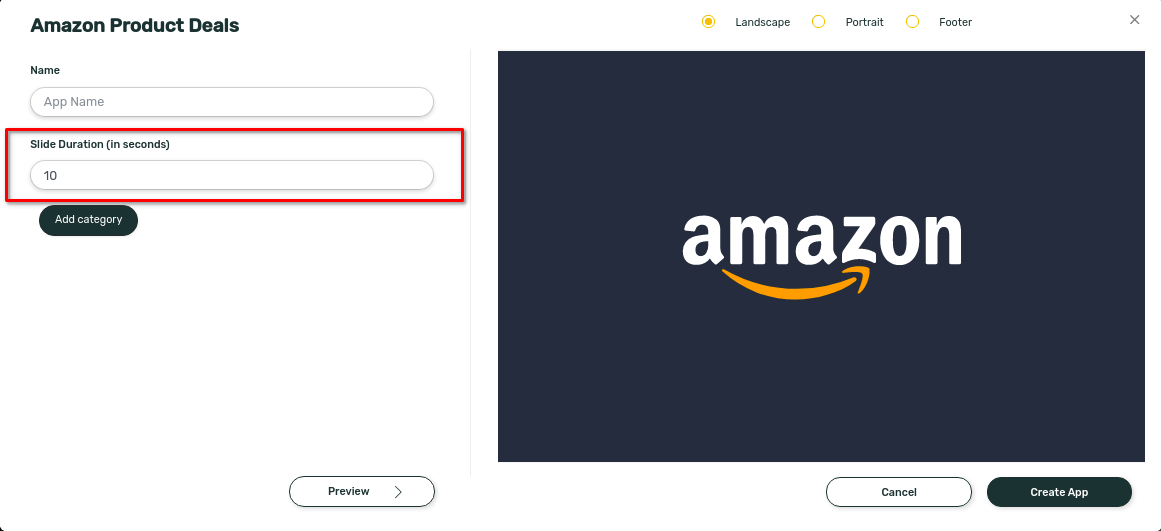Click the Slide Duration (in seconds) label
The height and width of the screenshot is (531, 1161).
(x=100, y=144)
